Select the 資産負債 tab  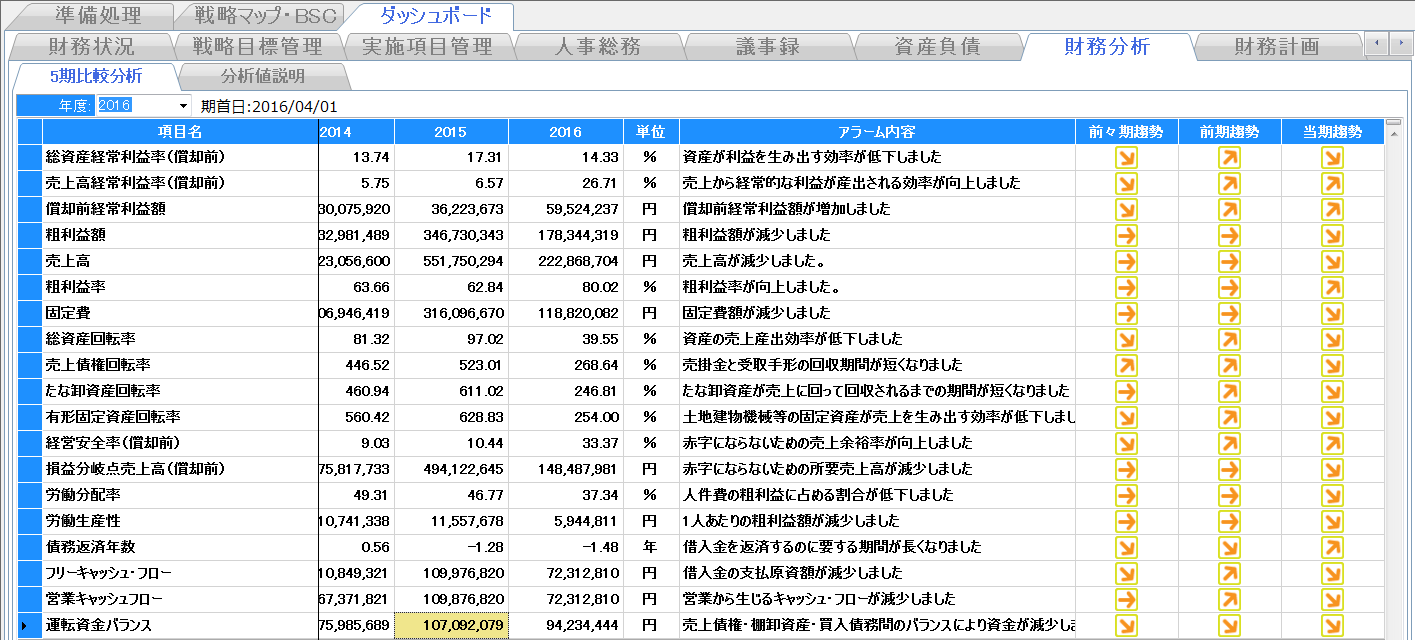937,47
